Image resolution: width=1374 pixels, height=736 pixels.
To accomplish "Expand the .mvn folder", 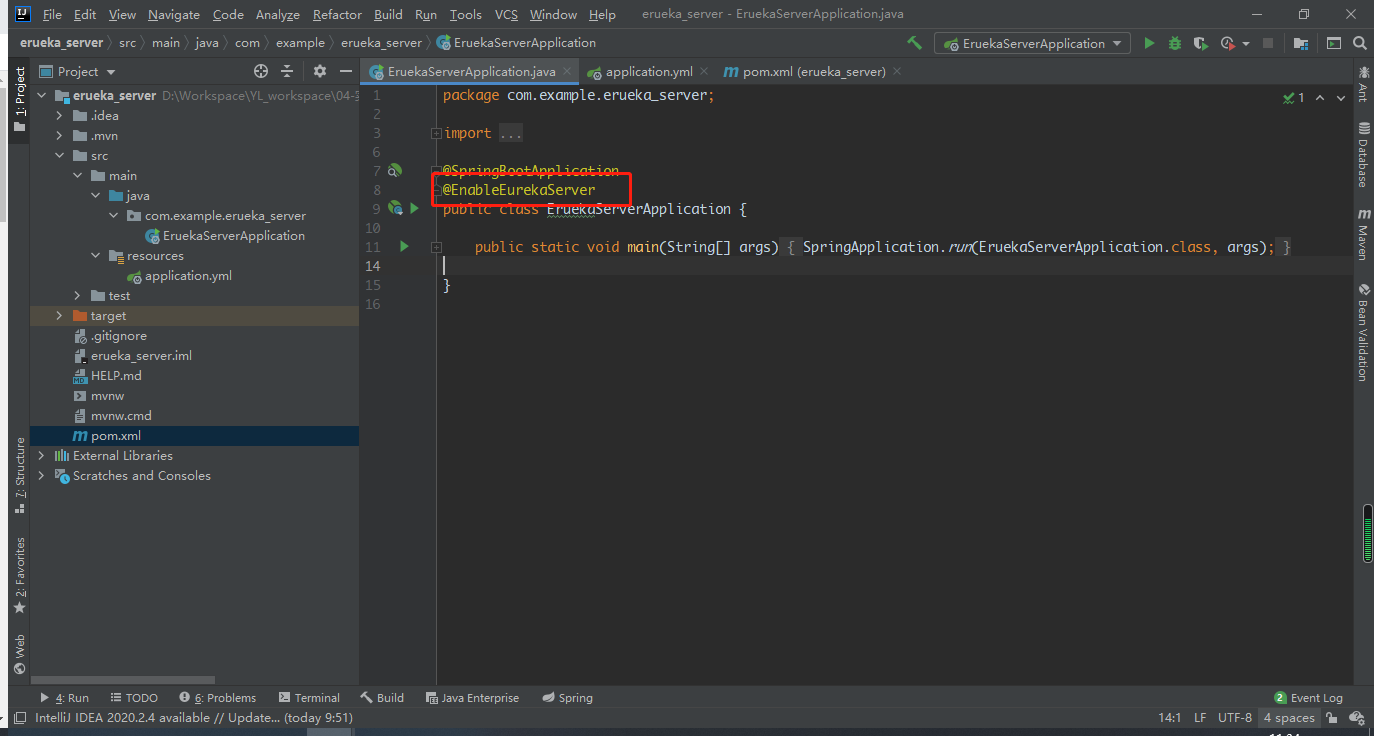I will tap(60, 136).
